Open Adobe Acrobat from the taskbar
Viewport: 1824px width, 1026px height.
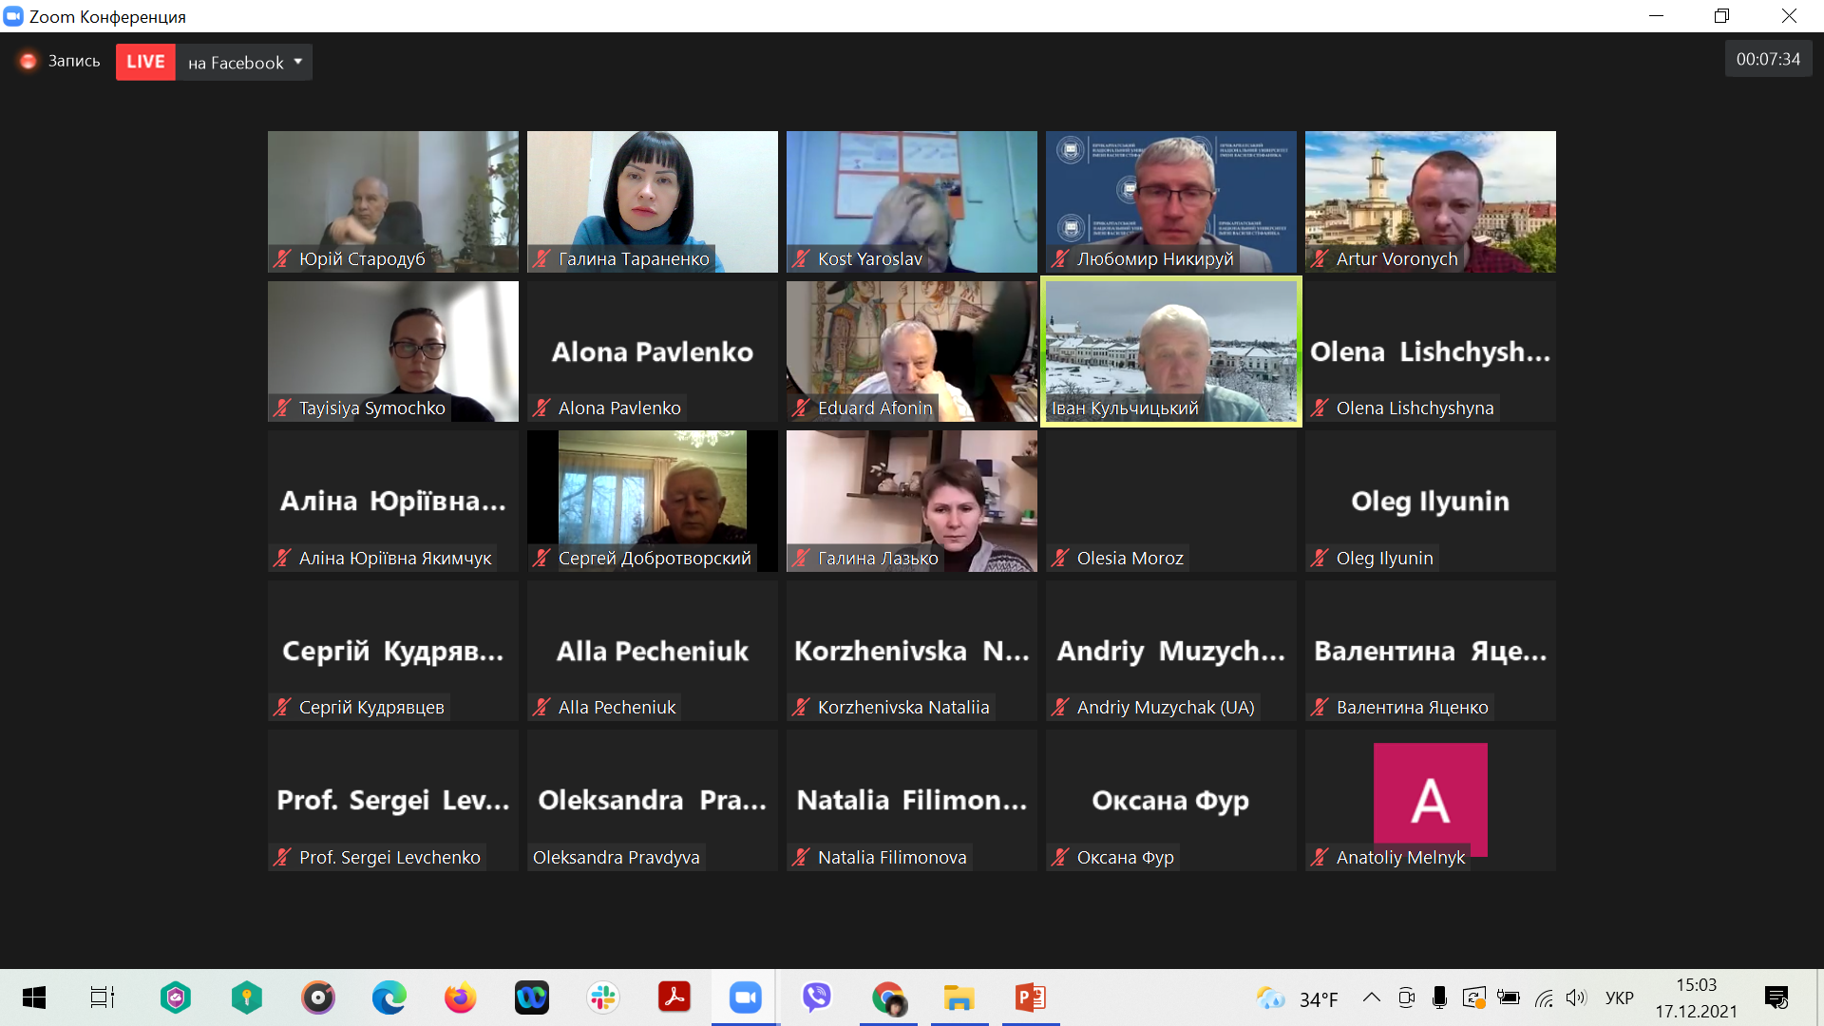(x=674, y=997)
